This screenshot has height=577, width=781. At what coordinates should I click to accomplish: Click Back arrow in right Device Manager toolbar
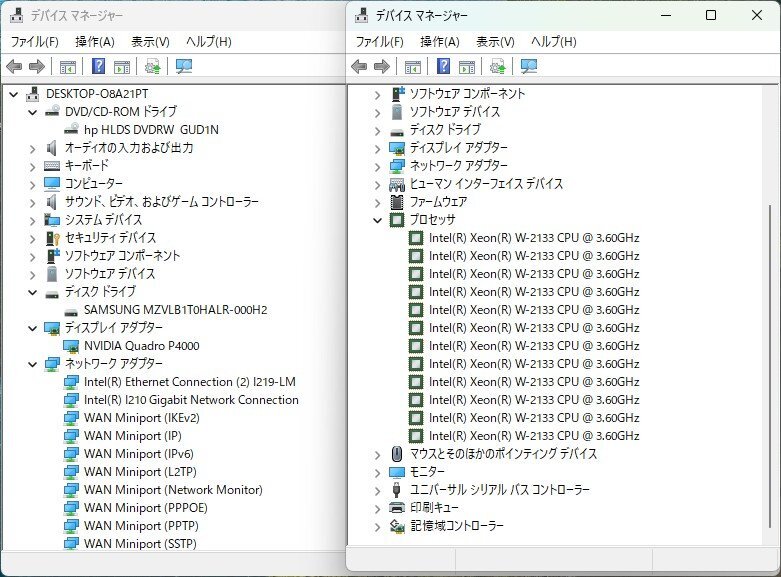point(359,66)
